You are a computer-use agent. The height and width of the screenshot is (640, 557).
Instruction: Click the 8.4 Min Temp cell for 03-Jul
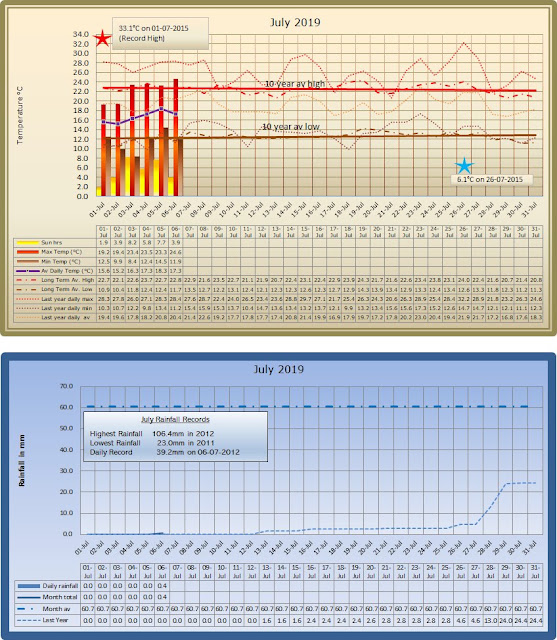coord(132,262)
